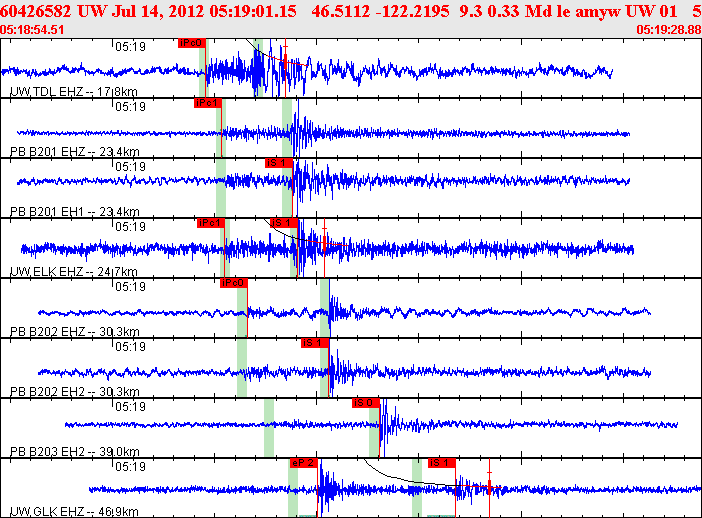702x518 pixels.
Task: Select the iS 1 pick on PB B202 EH2
Action: 315,343
